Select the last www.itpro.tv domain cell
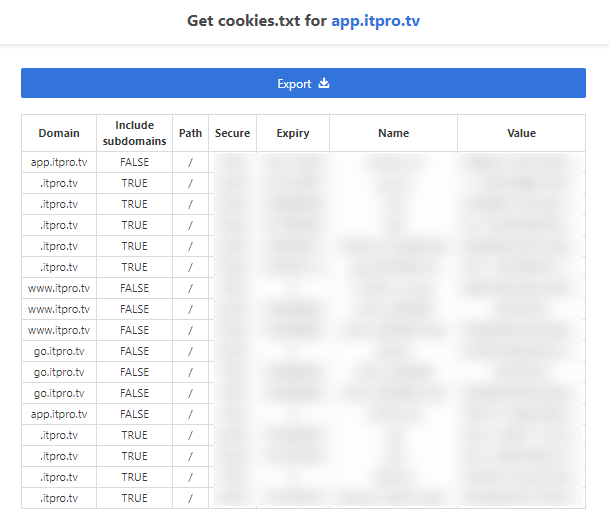609x531 pixels. tap(59, 330)
